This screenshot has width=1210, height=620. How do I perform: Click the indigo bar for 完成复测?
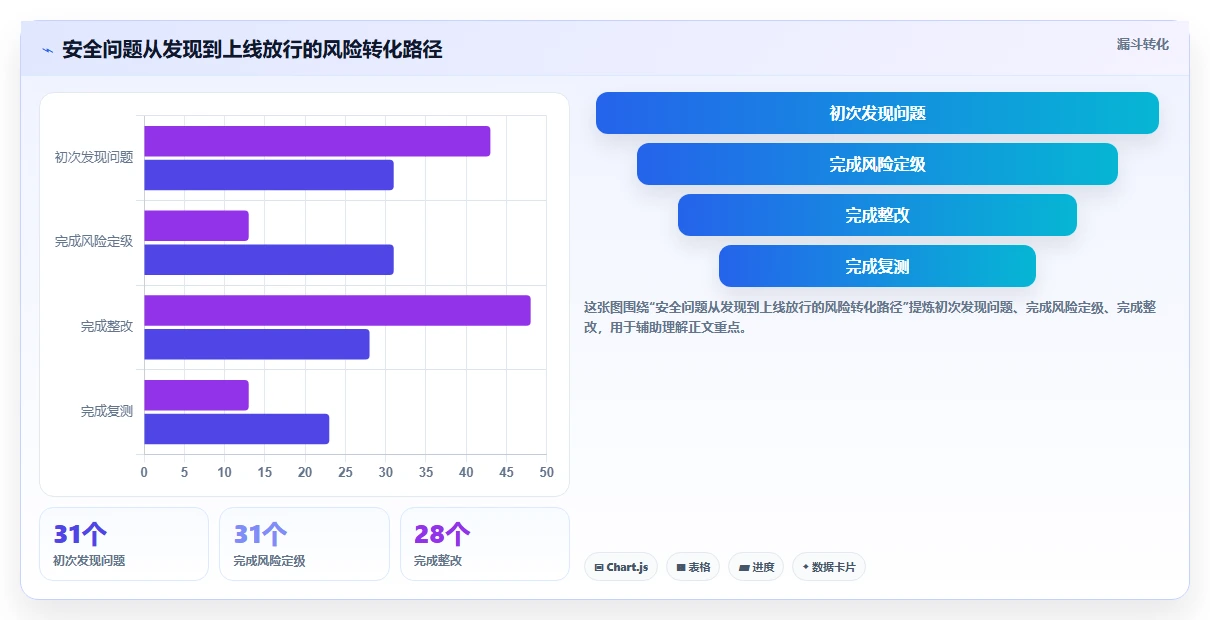point(237,429)
